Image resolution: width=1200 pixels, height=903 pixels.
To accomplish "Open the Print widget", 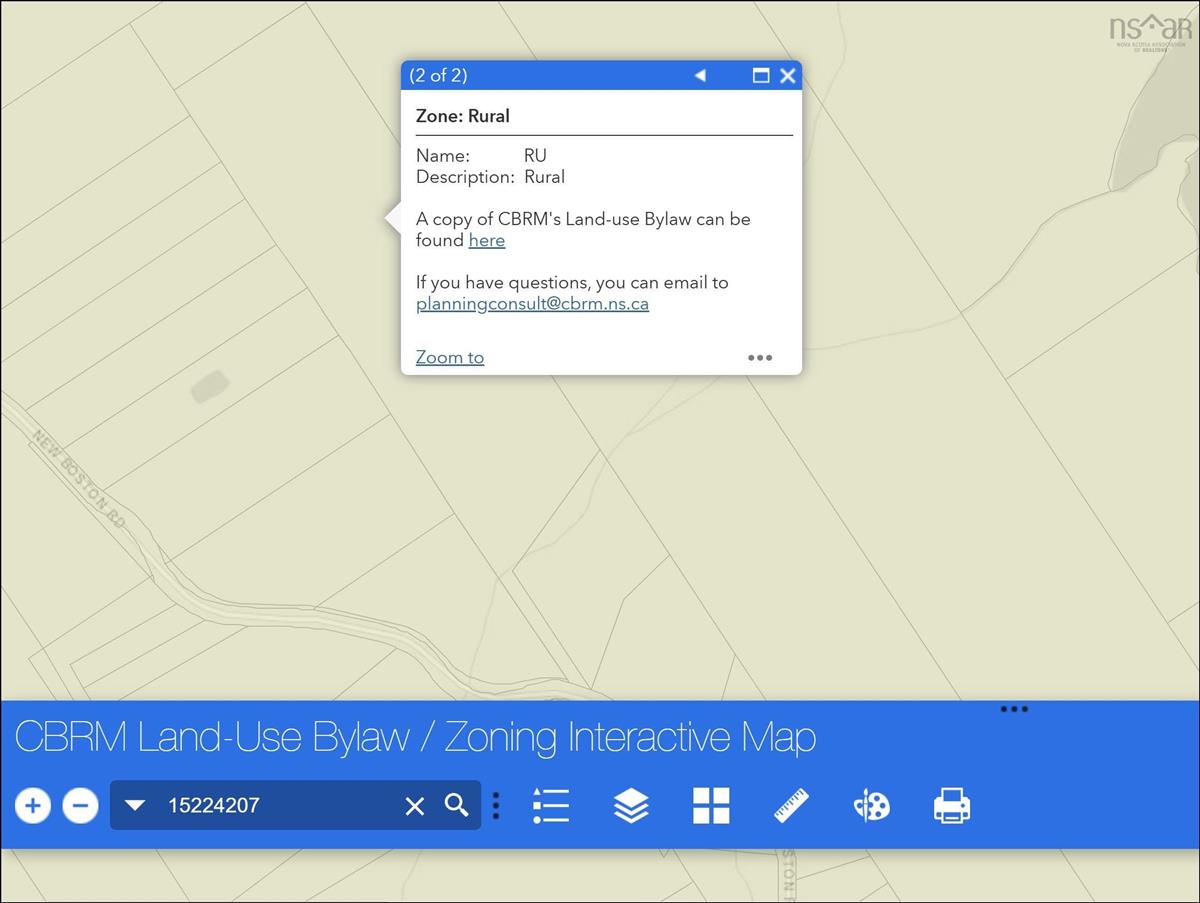I will coord(951,805).
